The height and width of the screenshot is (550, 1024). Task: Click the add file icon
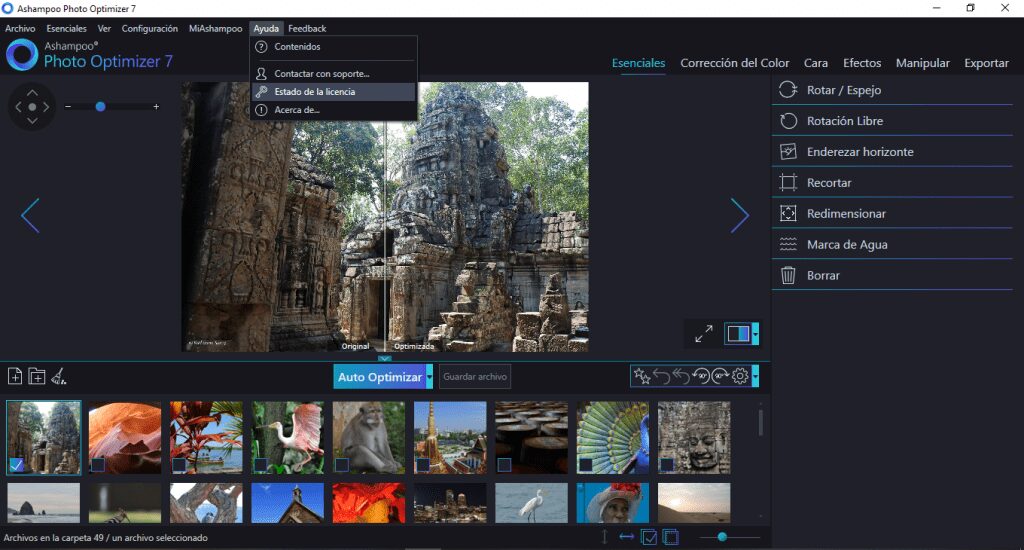[x=15, y=376]
